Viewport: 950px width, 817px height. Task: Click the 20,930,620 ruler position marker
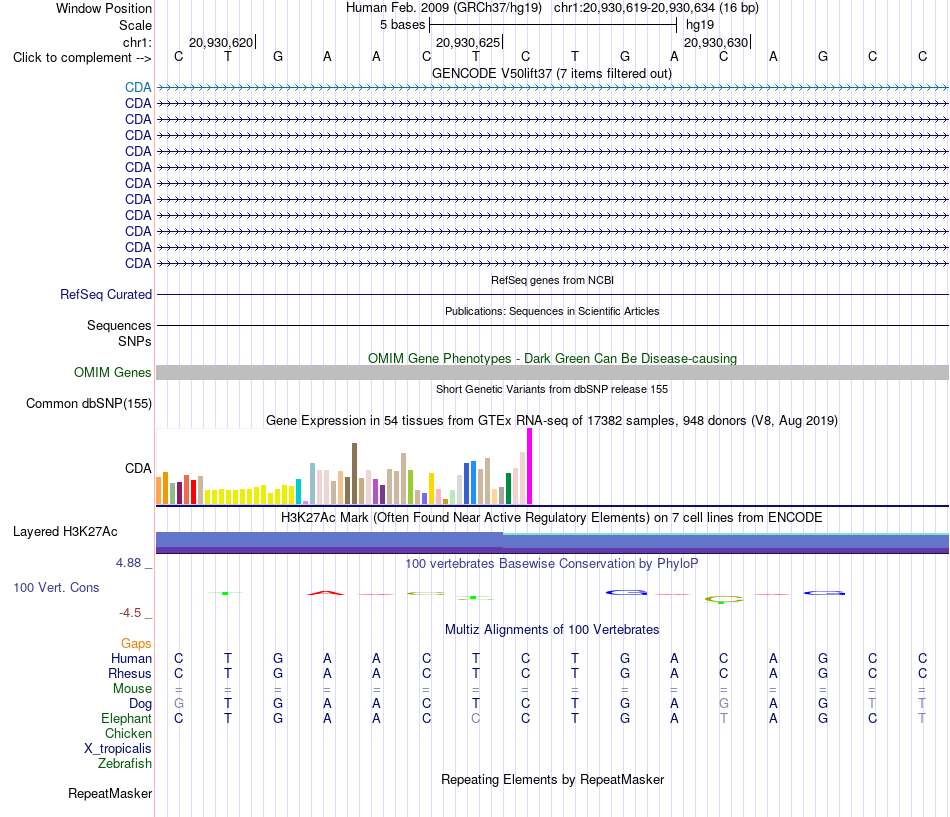pyautogui.click(x=222, y=42)
